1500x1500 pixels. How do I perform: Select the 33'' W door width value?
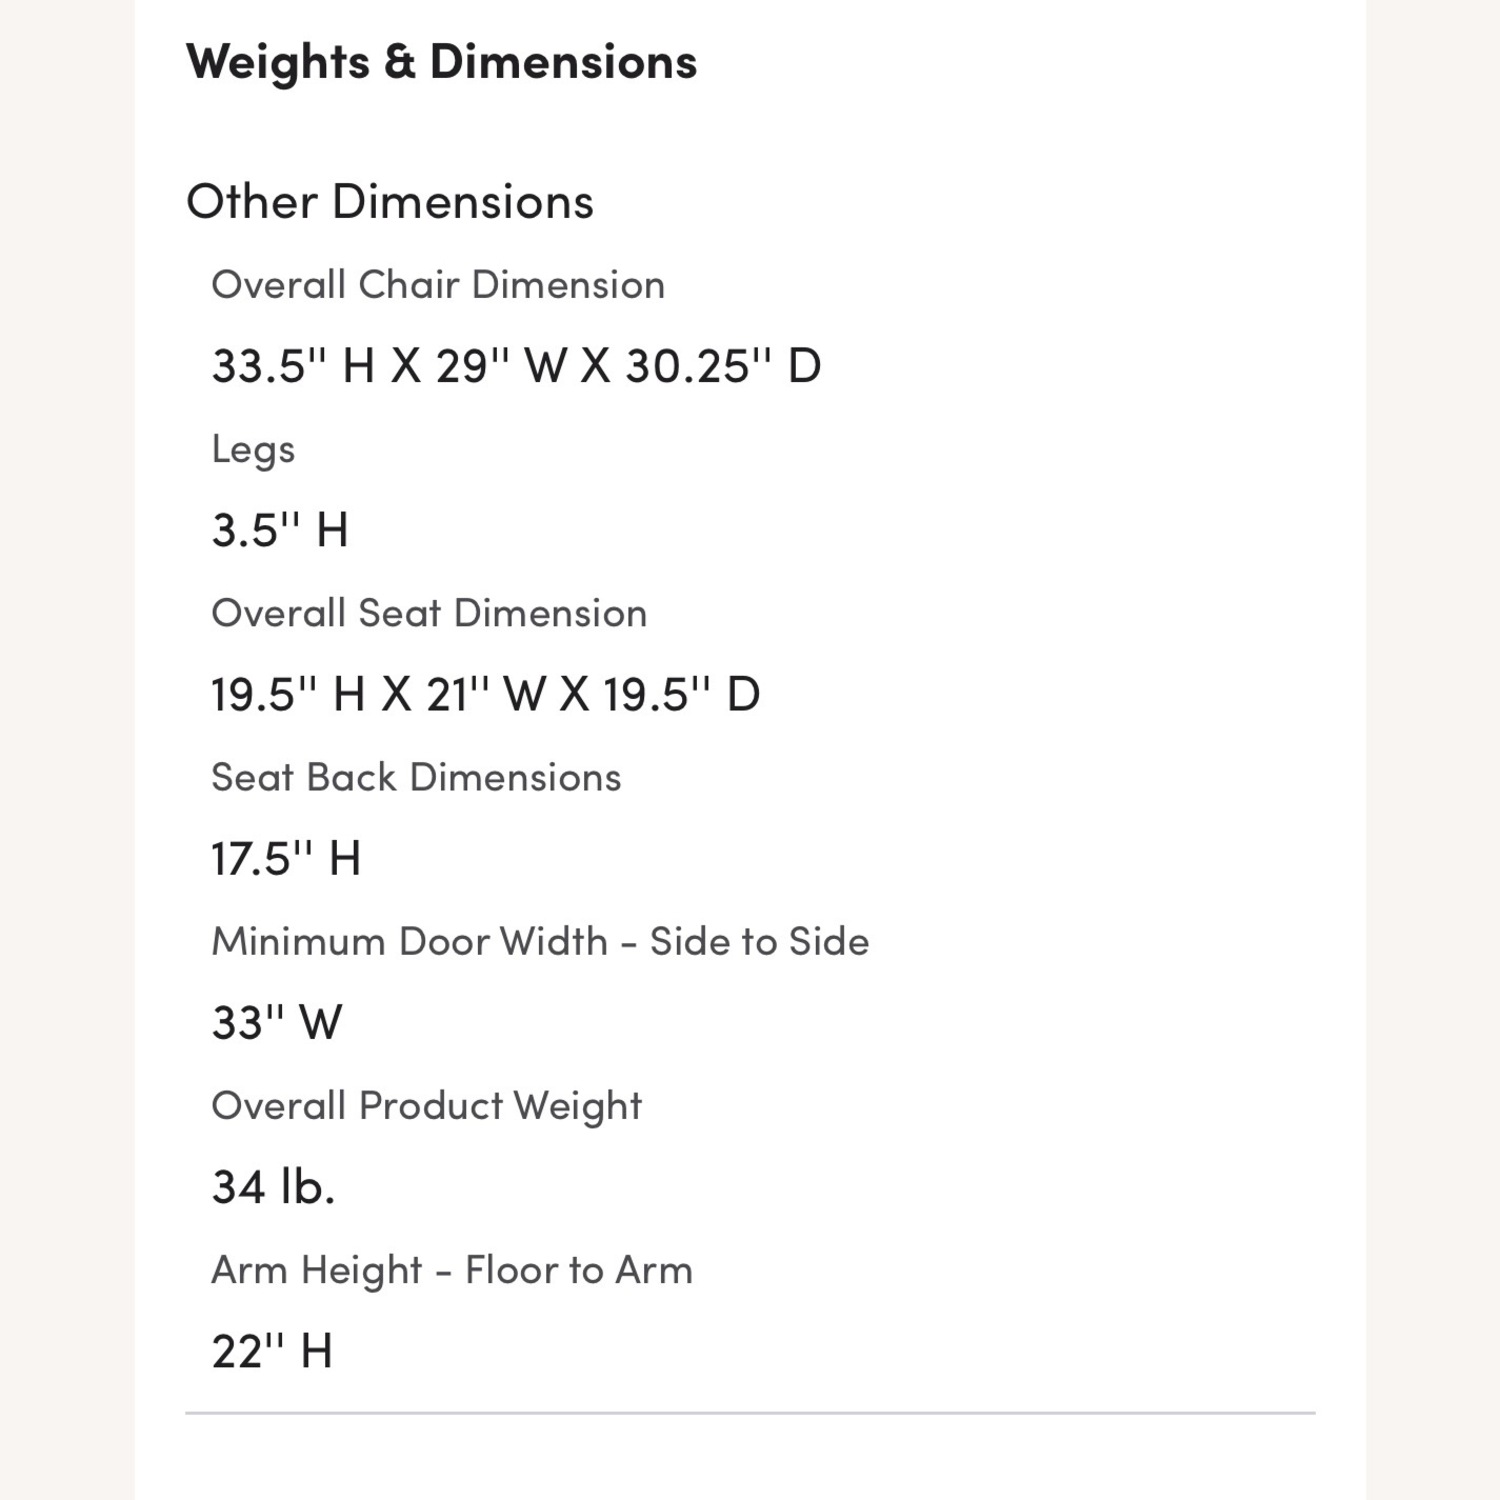click(x=277, y=1022)
